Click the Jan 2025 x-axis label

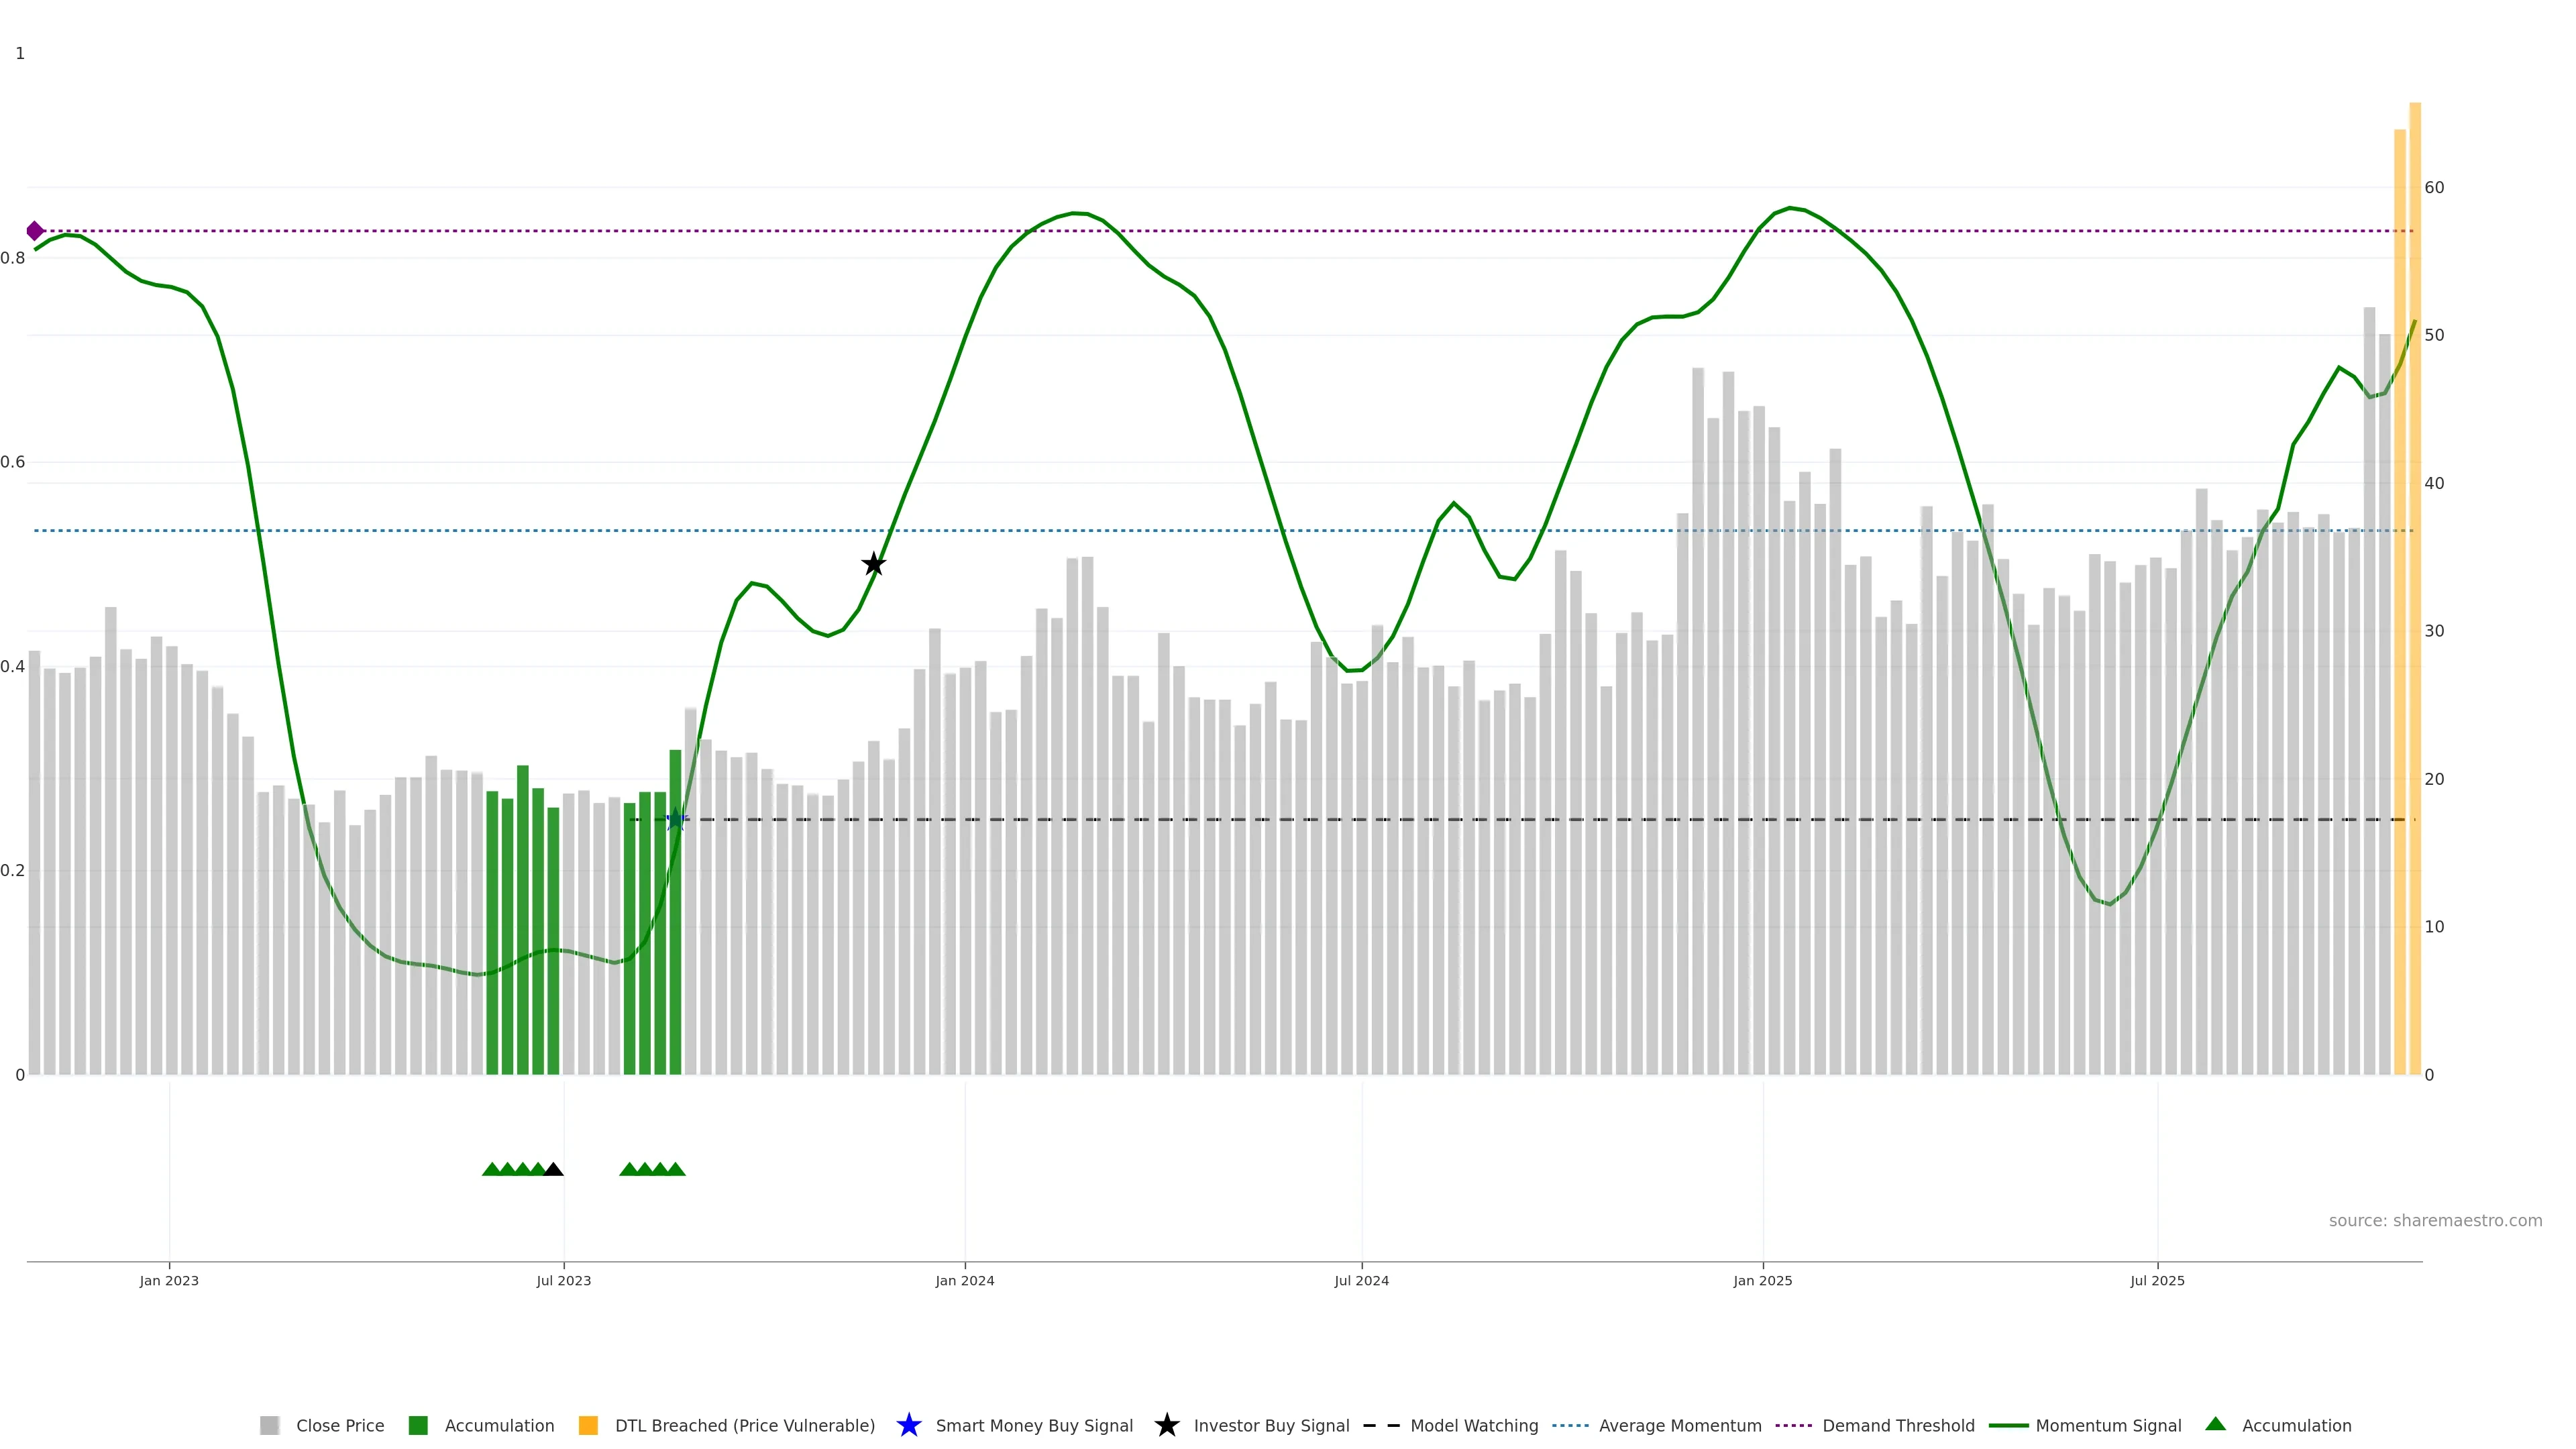1762,1280
